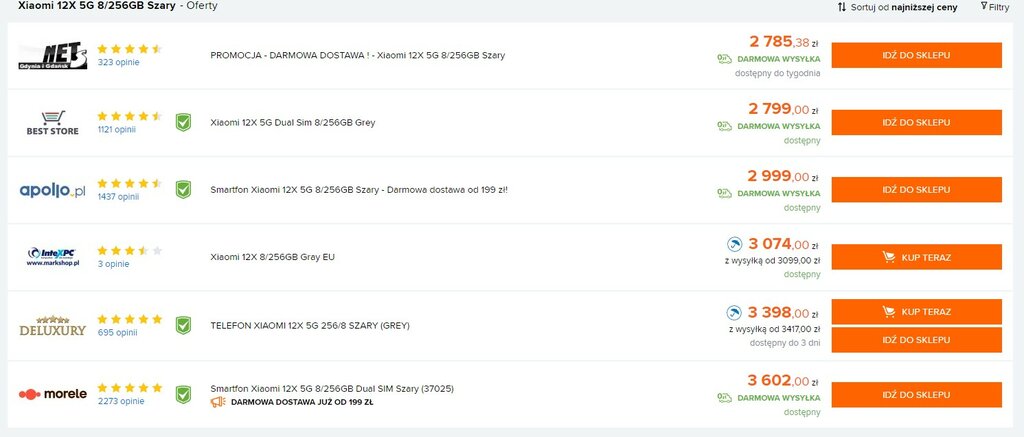Click the IntexPC markshop logo
The height and width of the screenshot is (437, 1024).
[x=52, y=257]
